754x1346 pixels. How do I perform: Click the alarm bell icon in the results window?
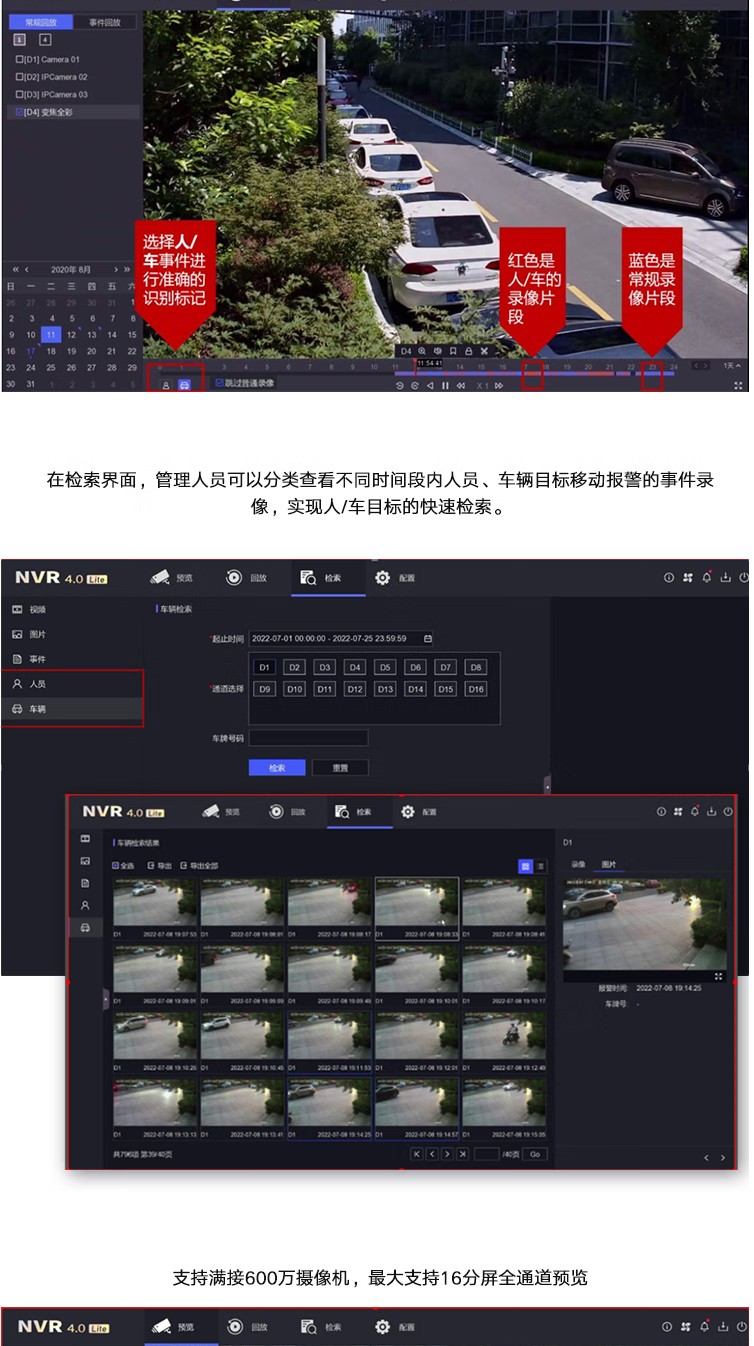coord(694,811)
